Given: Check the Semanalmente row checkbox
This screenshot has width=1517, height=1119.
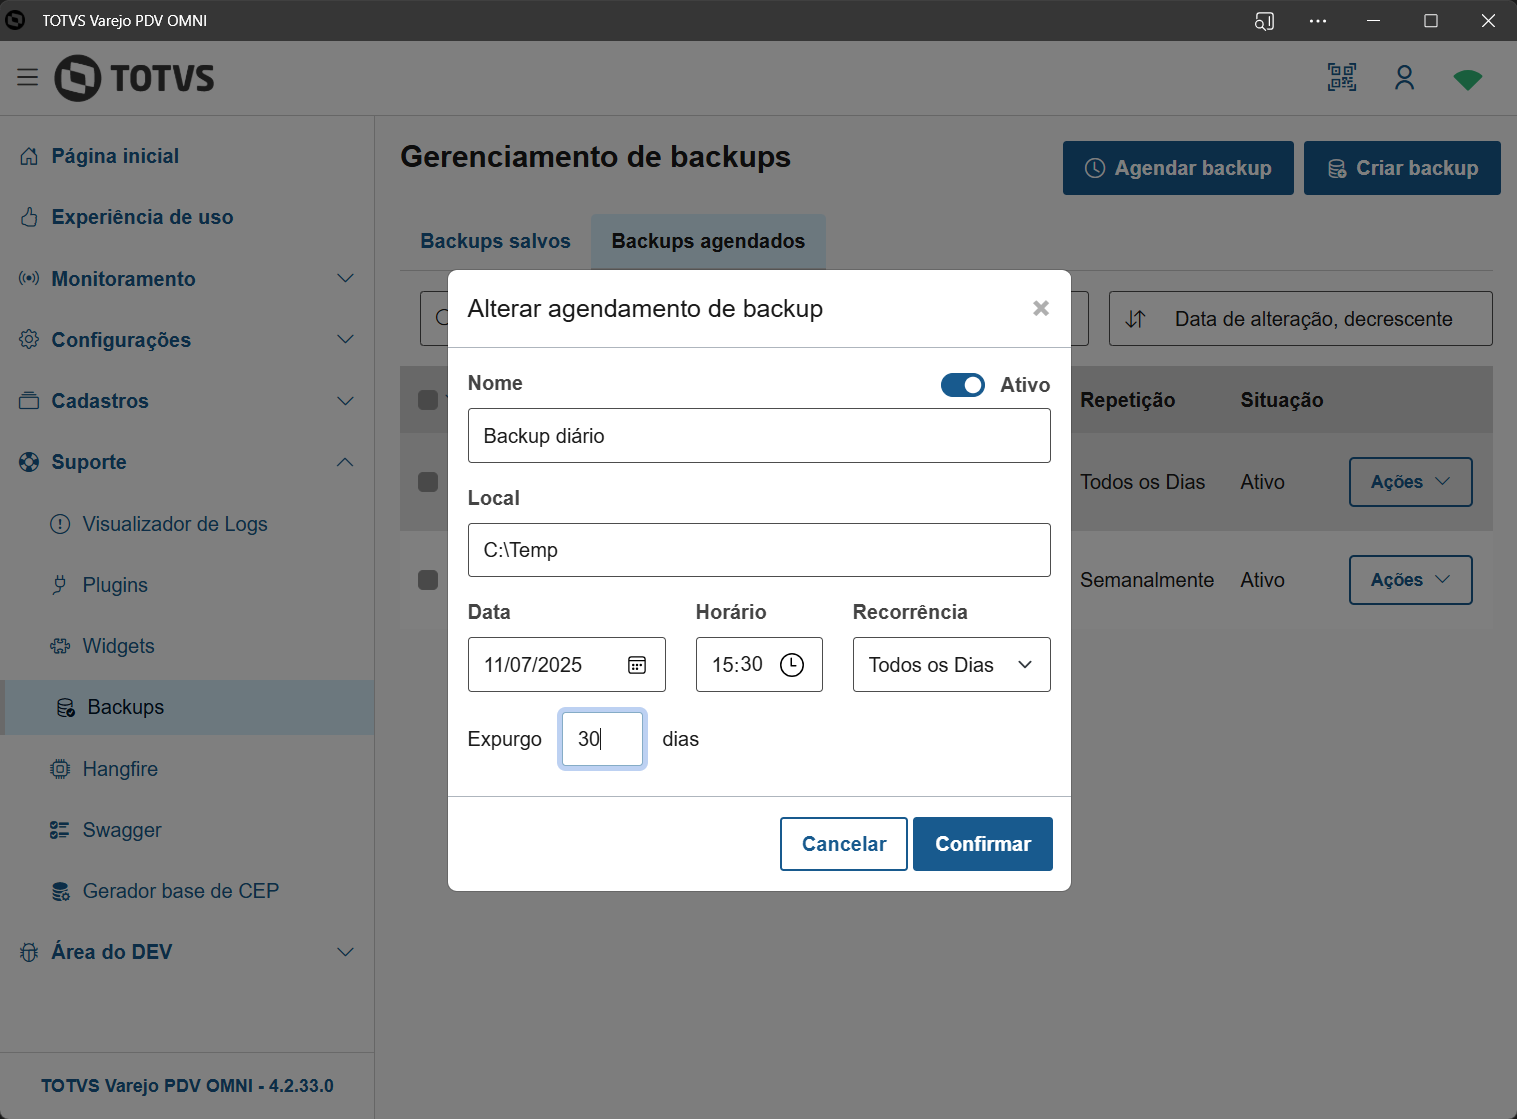Looking at the screenshot, I should [x=428, y=580].
